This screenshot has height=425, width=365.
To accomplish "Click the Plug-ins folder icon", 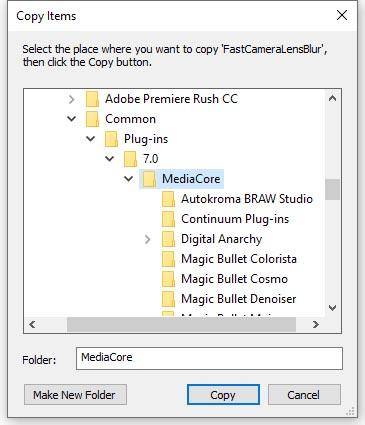I will [x=111, y=139].
